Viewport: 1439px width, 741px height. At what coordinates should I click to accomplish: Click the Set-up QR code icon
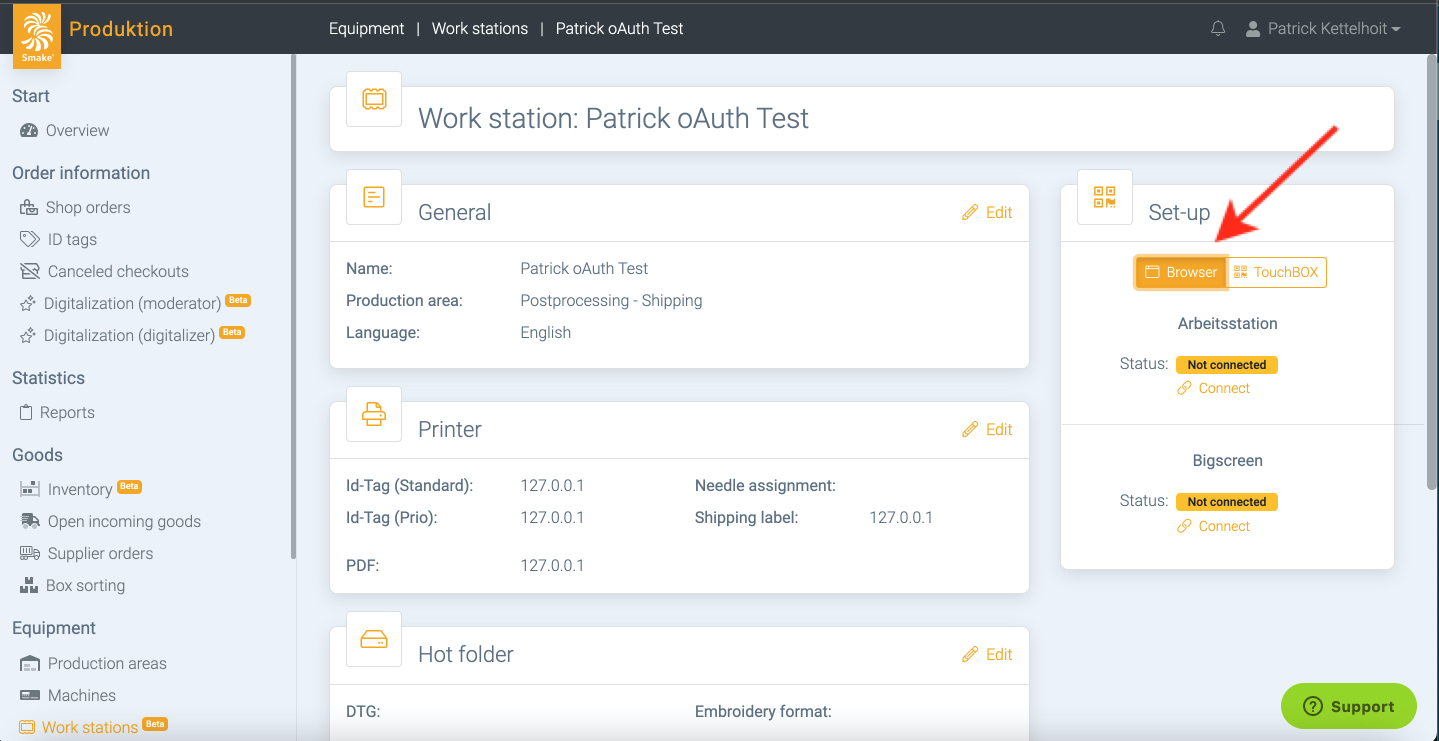click(1105, 197)
